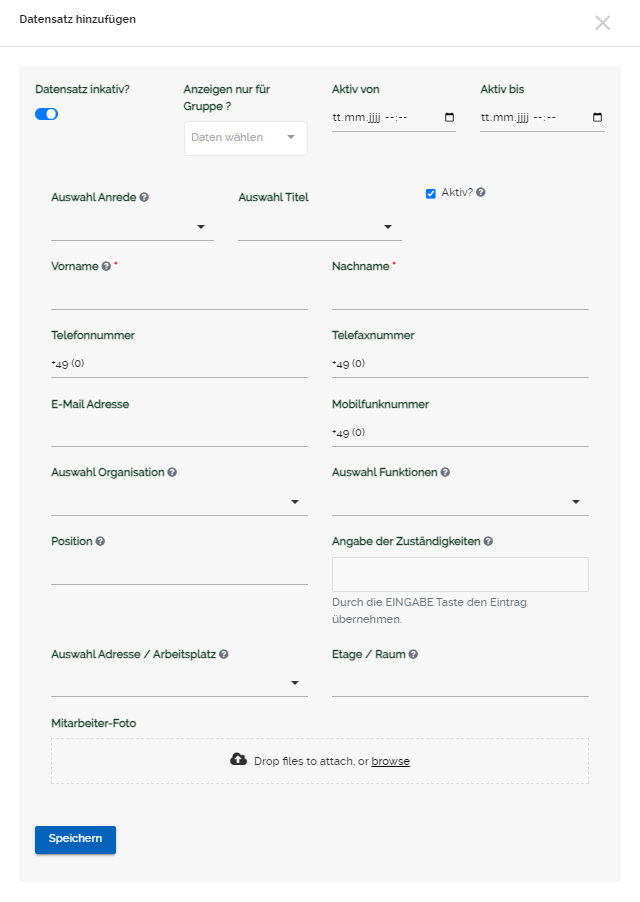Click help icon beside Auswahl Funktionen
The image size is (640, 902).
click(445, 472)
